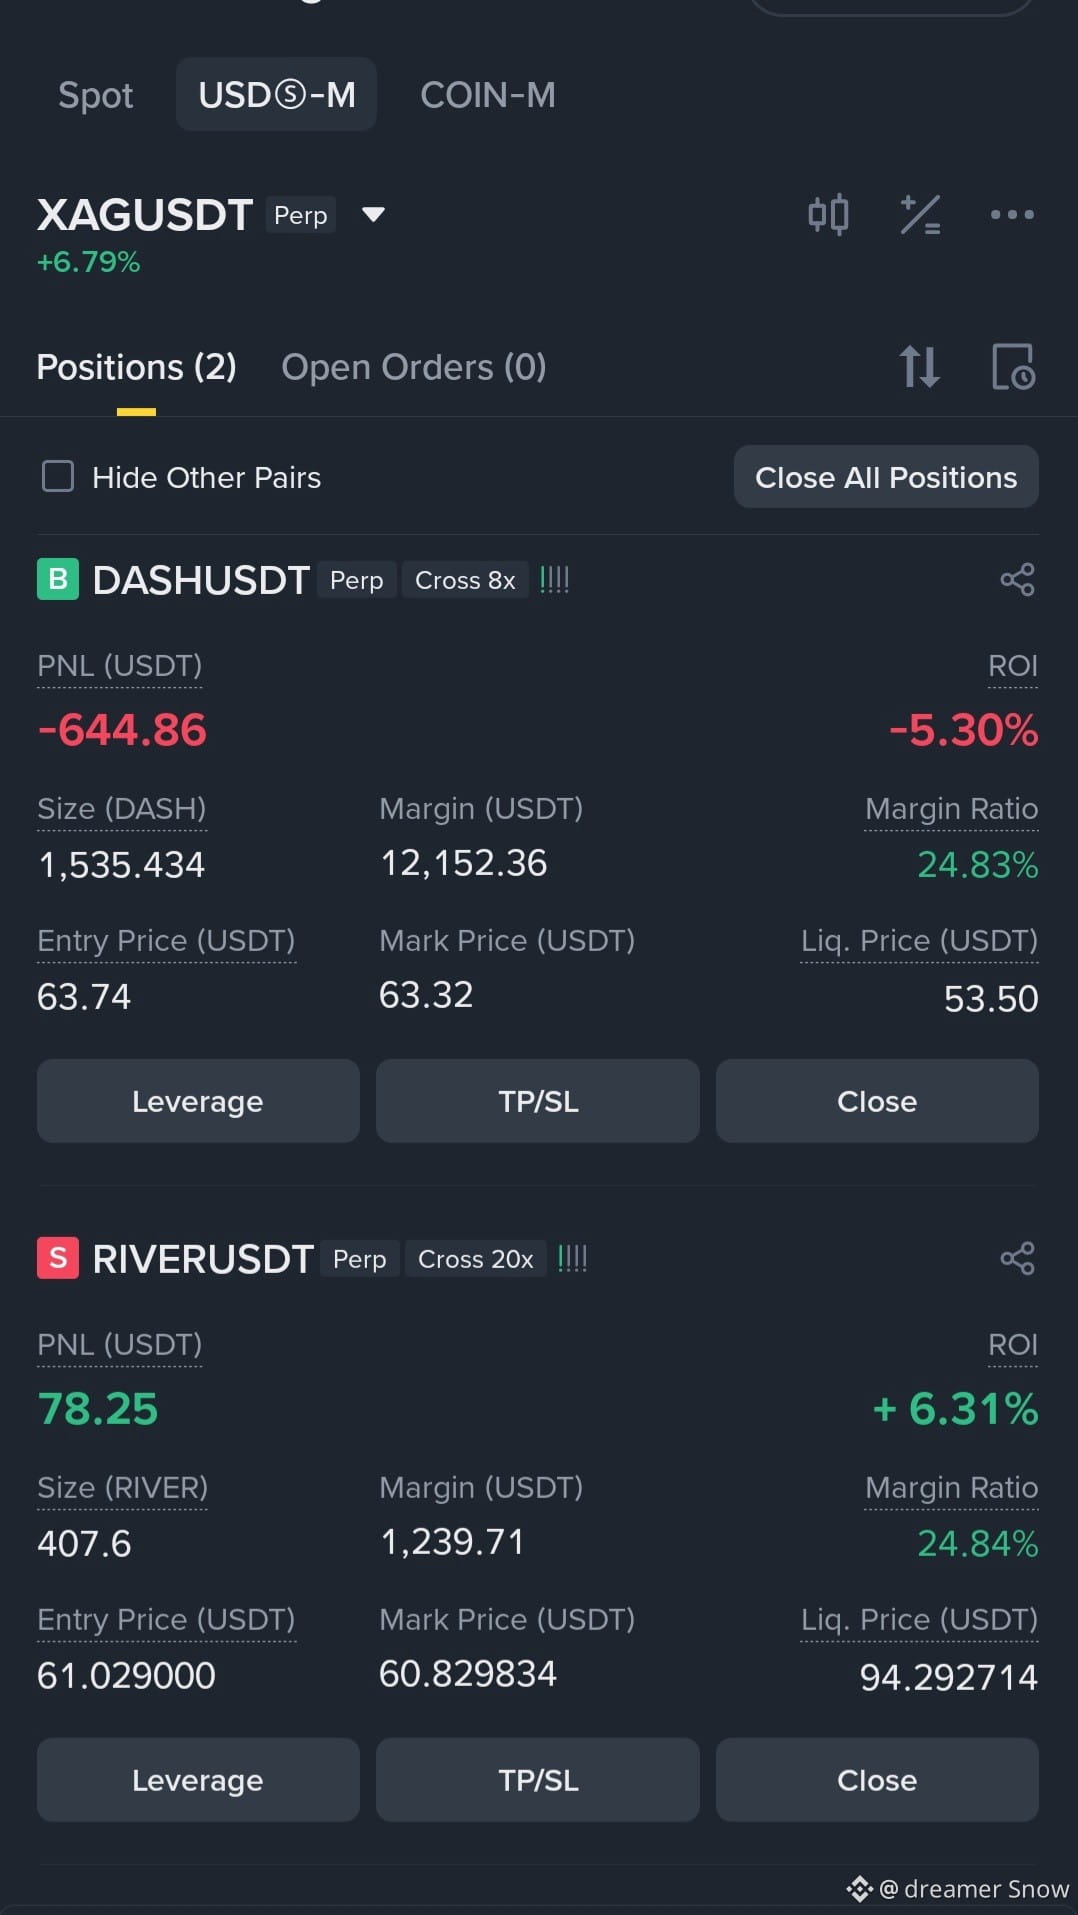The width and height of the screenshot is (1078, 1915).
Task: Tap DASHUSDT ADL indicator bars
Action: click(x=554, y=580)
